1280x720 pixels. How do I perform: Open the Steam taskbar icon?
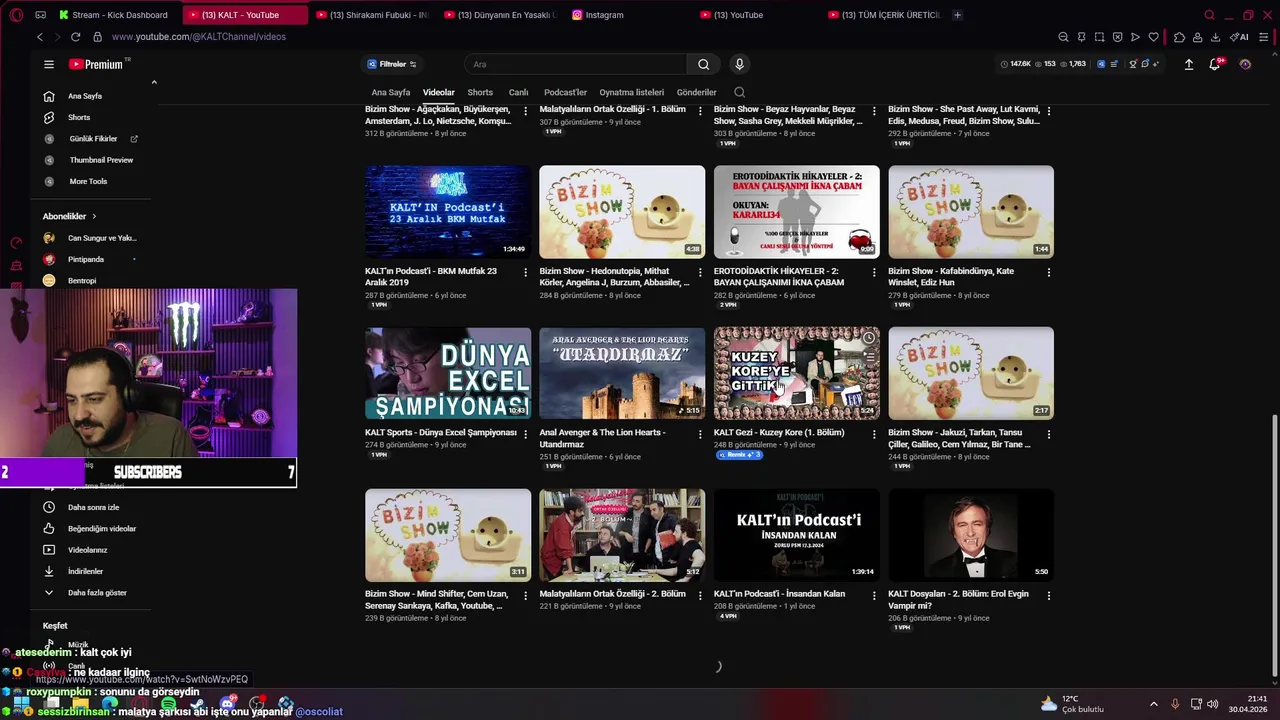(x=197, y=704)
